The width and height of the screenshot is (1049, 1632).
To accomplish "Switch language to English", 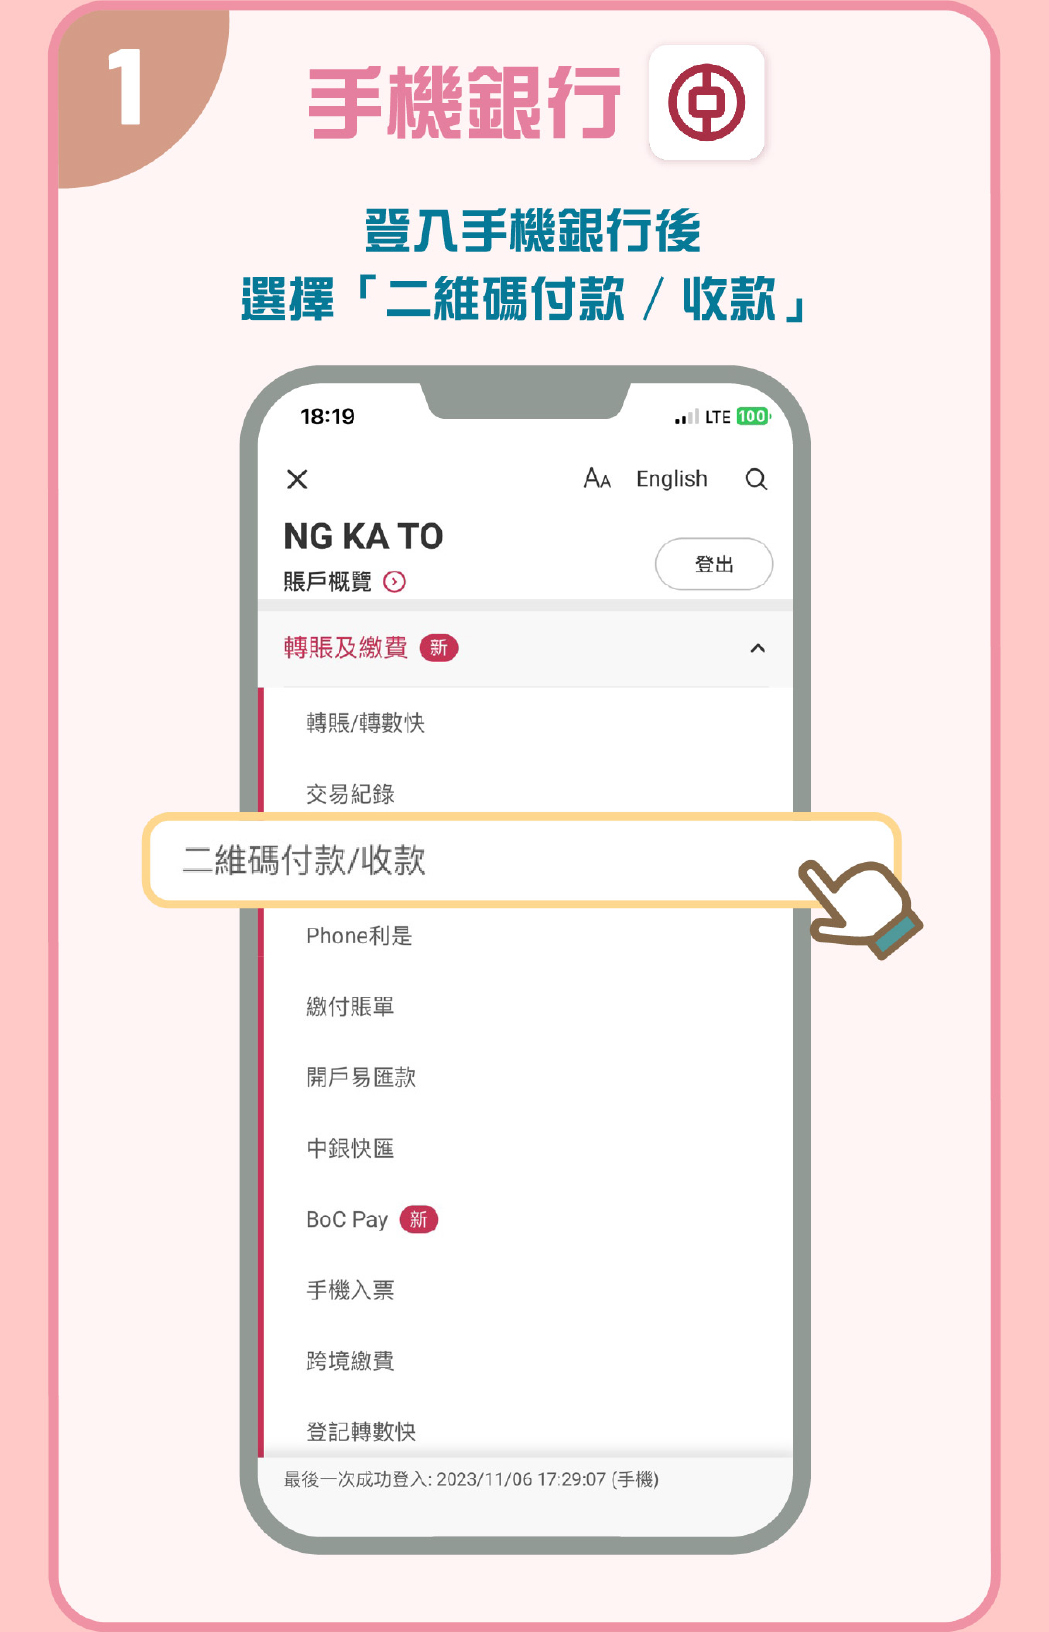I will (x=672, y=479).
